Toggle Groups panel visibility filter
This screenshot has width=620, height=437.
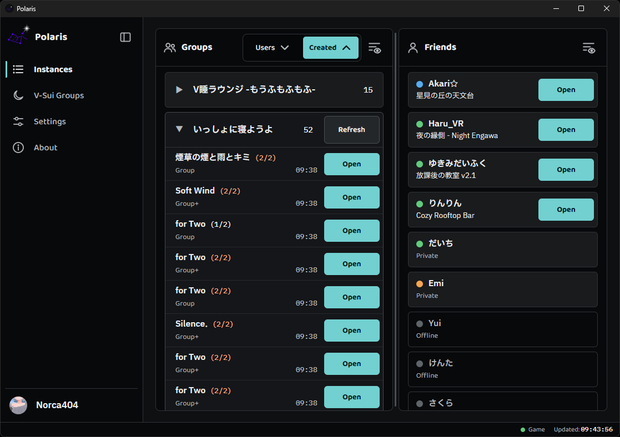374,48
